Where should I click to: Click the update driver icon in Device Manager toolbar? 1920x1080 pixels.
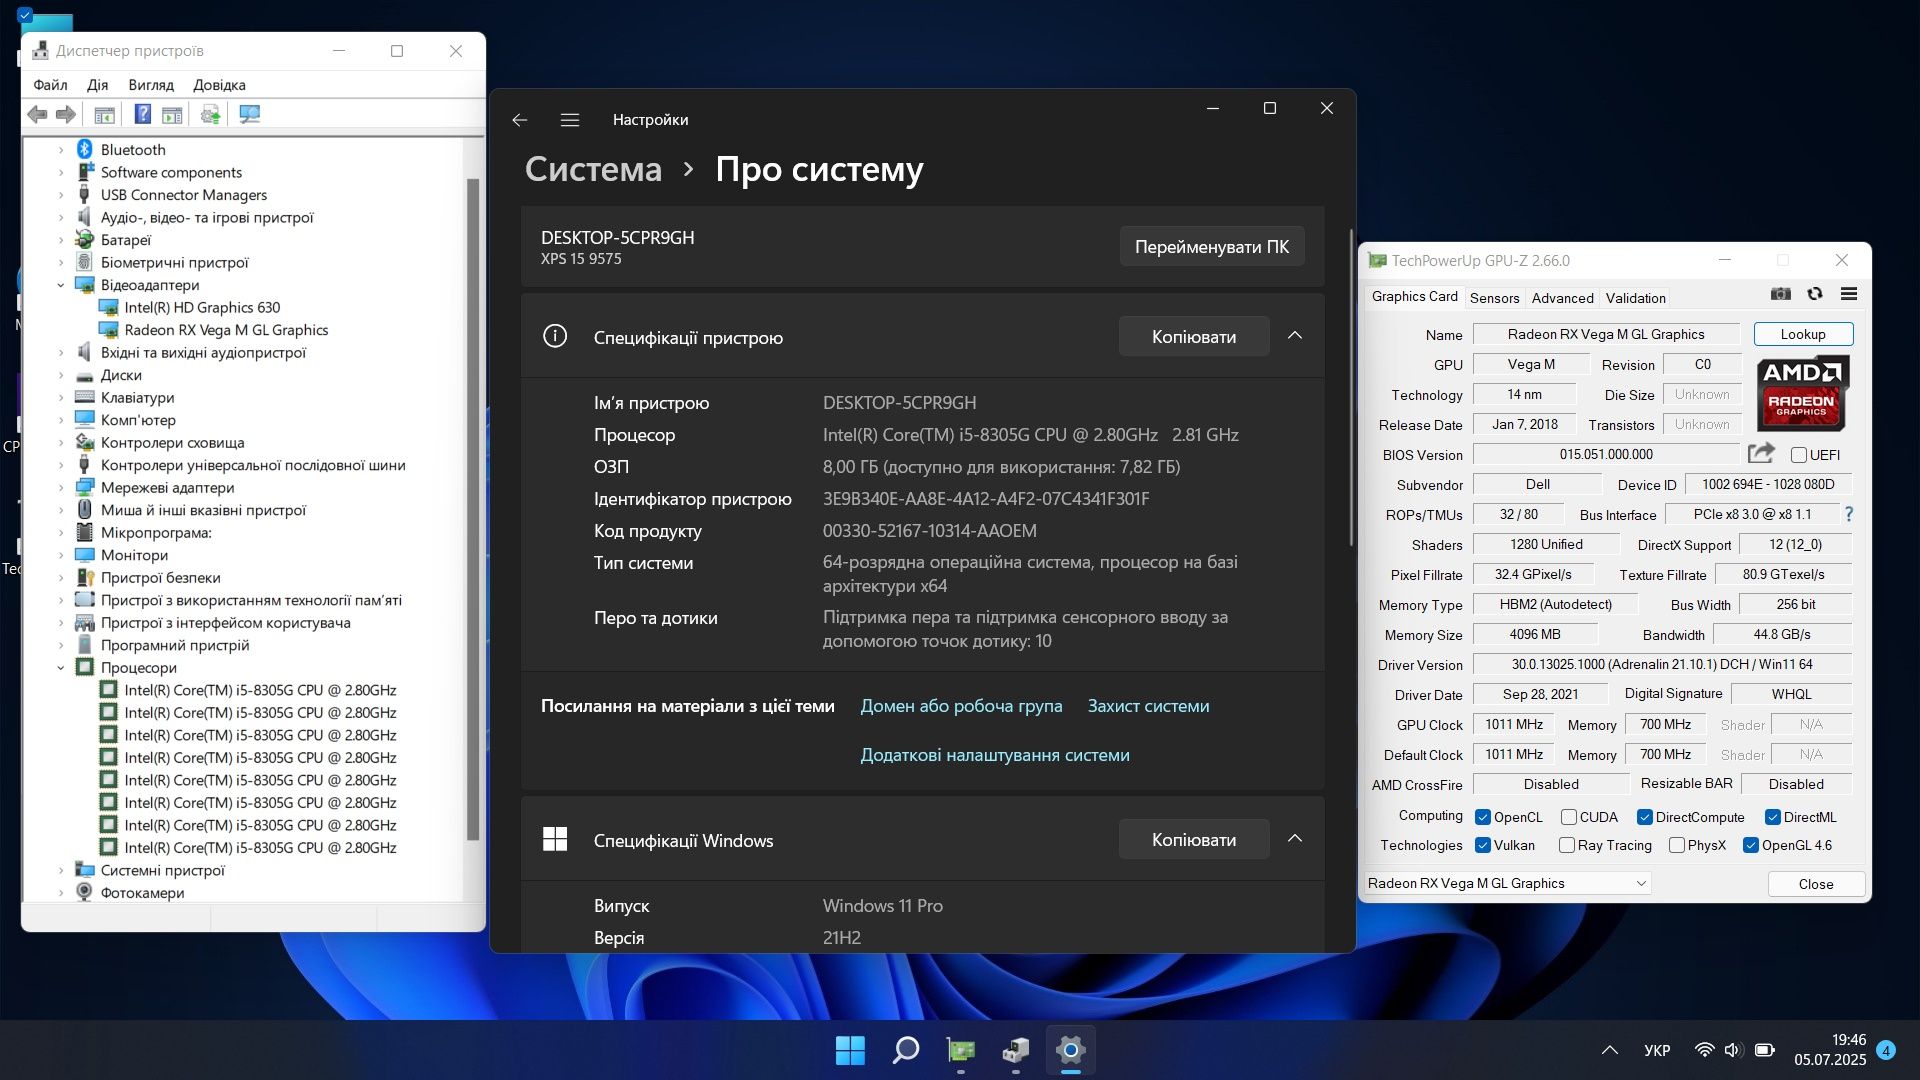coord(210,115)
